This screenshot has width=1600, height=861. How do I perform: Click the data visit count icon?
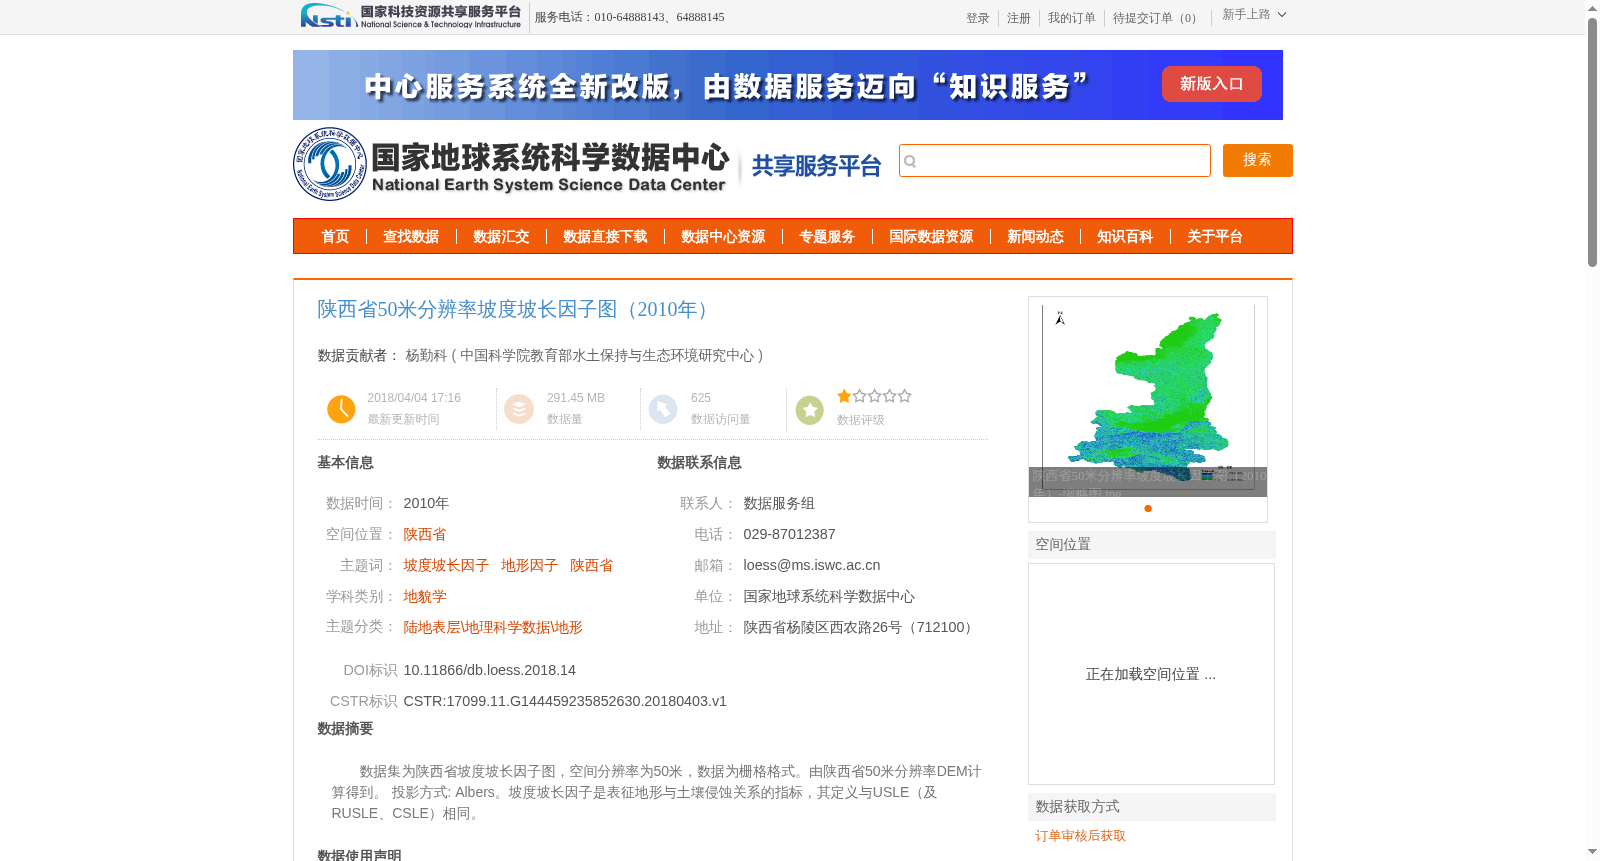coord(663,409)
